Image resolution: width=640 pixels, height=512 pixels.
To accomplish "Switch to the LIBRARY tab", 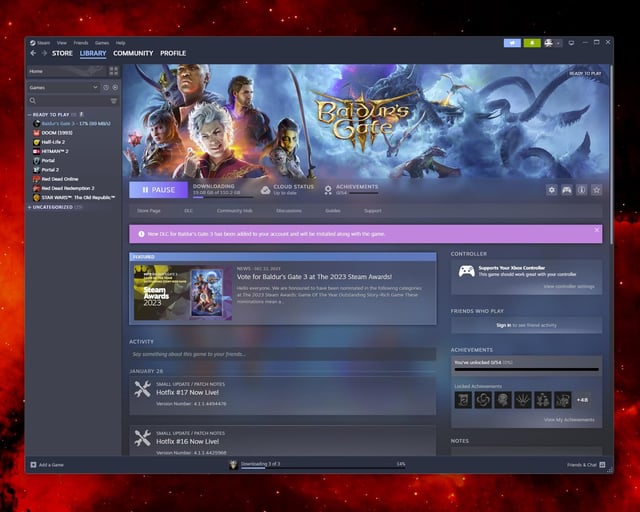I will pos(93,53).
